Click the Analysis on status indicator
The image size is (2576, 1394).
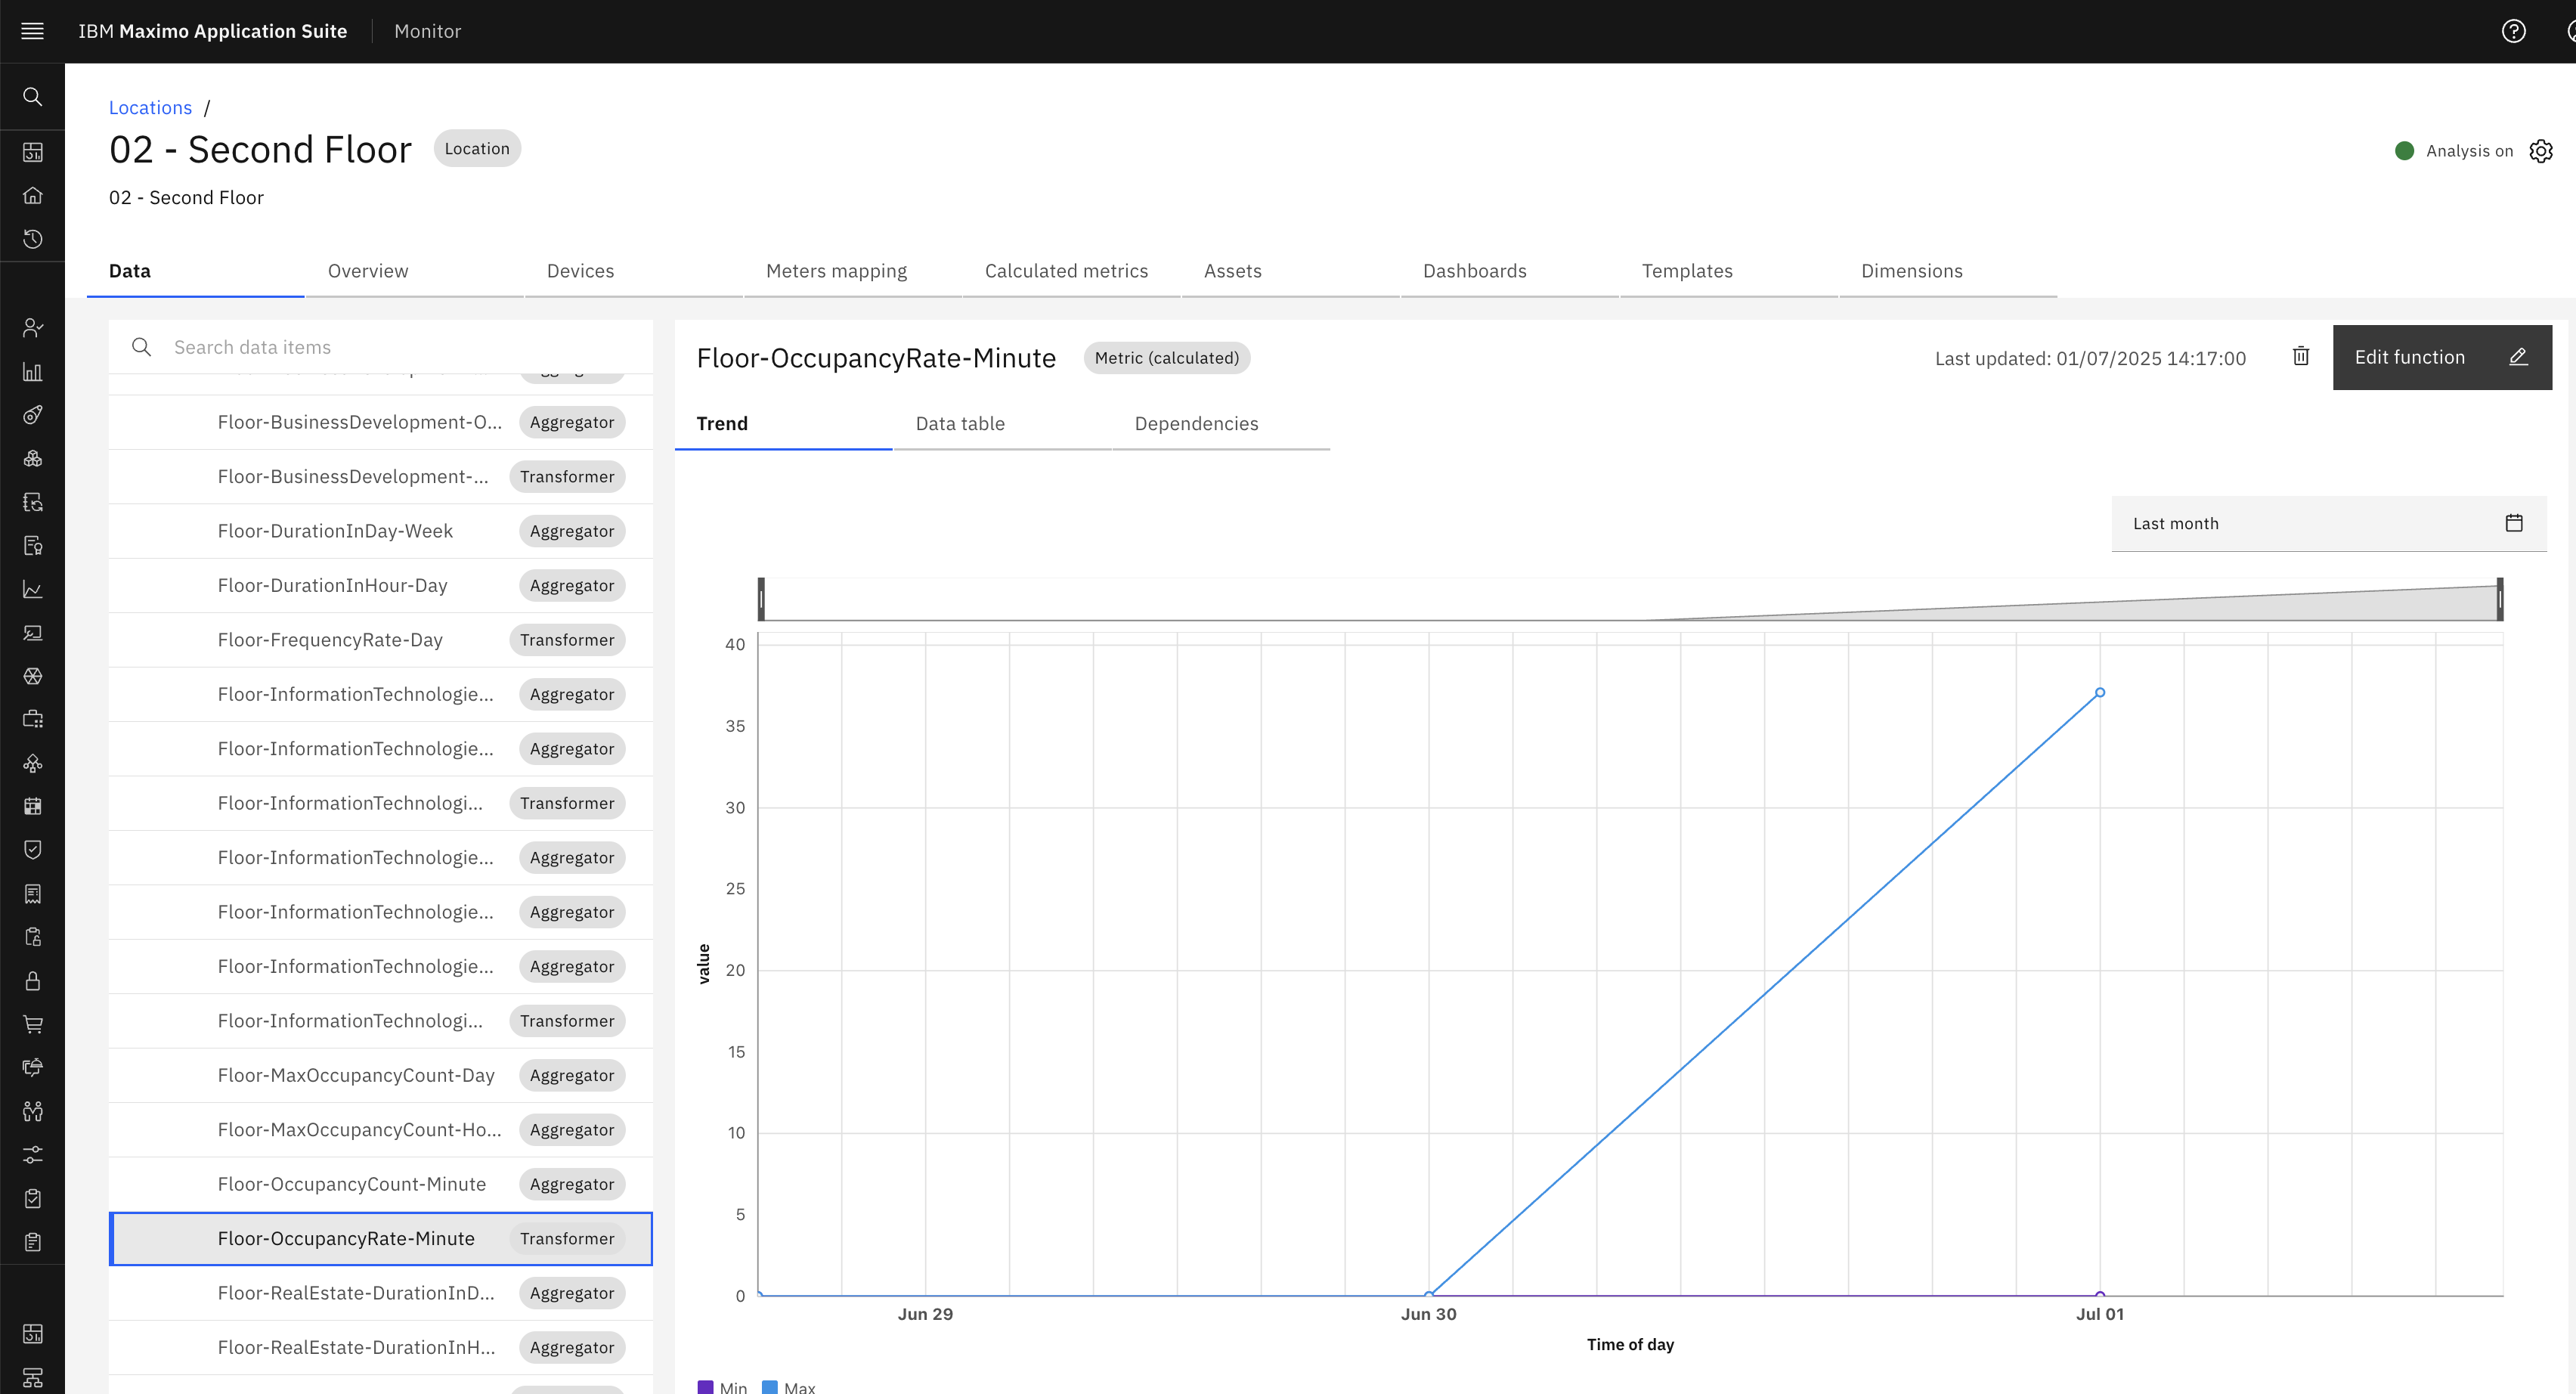2454,151
